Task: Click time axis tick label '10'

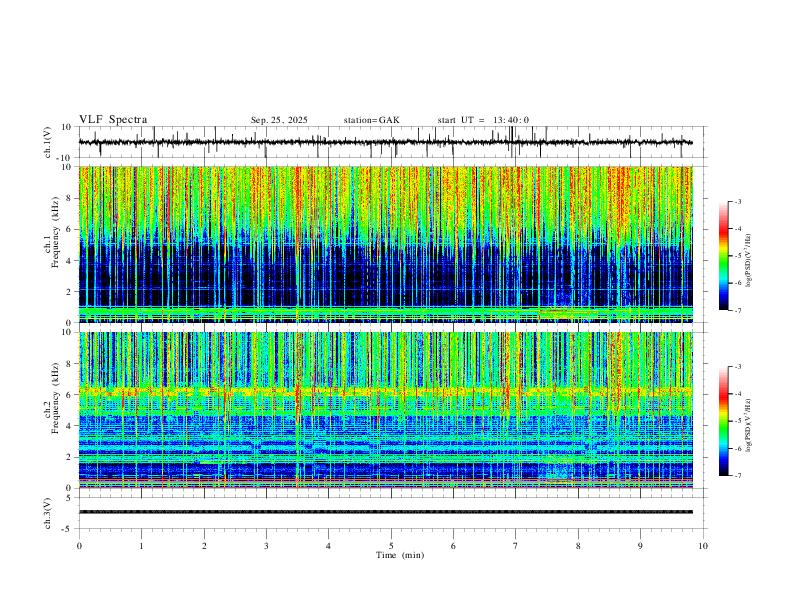Action: coord(703,546)
